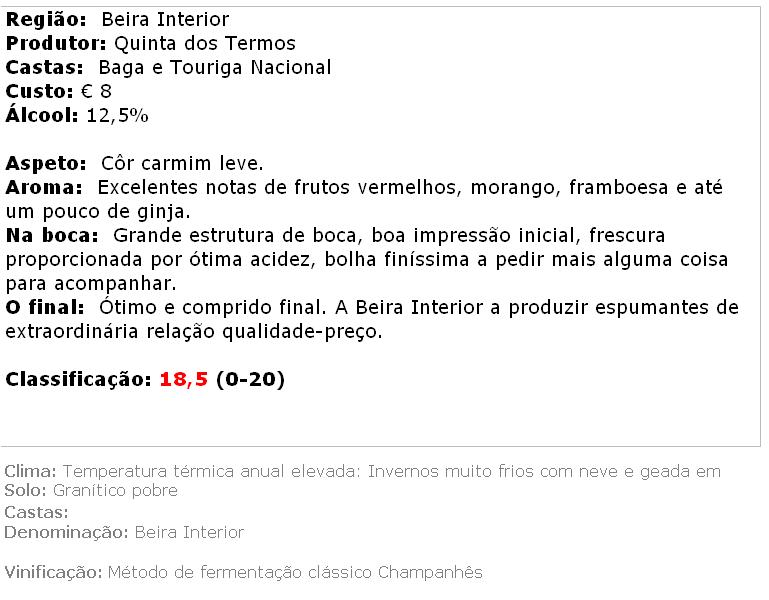
Task: Click the Álcool 12,5% value
Action: pyautogui.click(x=117, y=116)
